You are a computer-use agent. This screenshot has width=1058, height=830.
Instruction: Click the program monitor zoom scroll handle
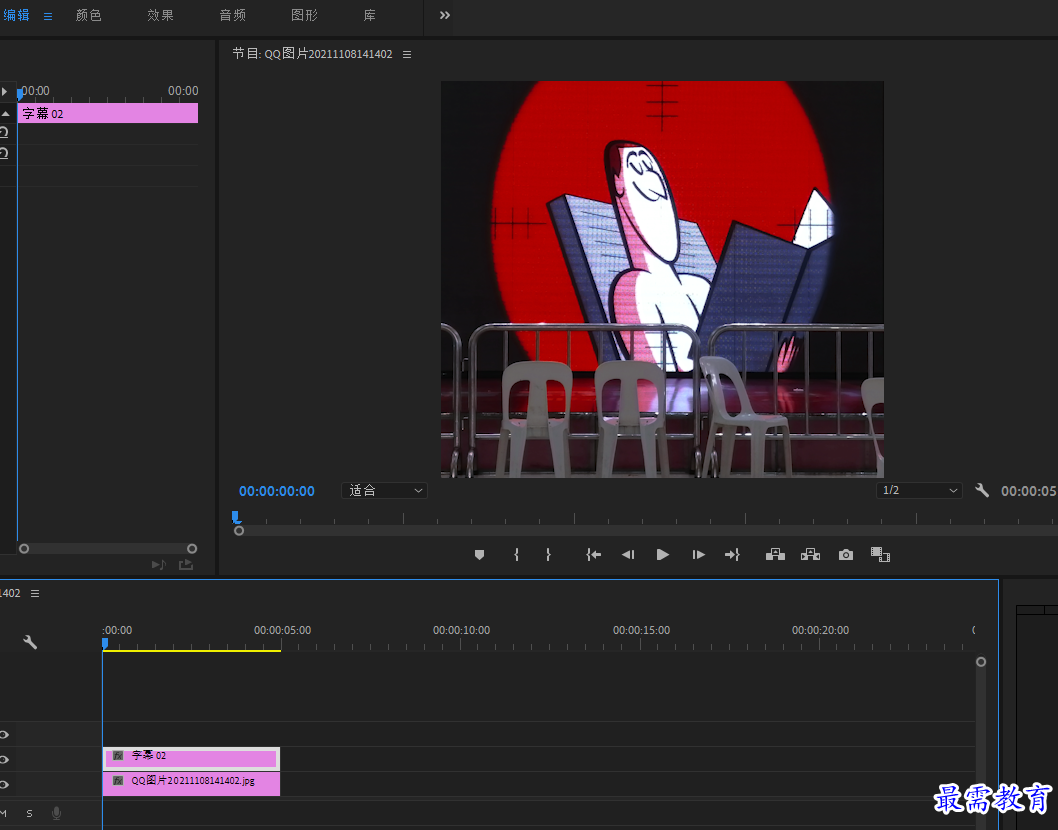click(239, 531)
